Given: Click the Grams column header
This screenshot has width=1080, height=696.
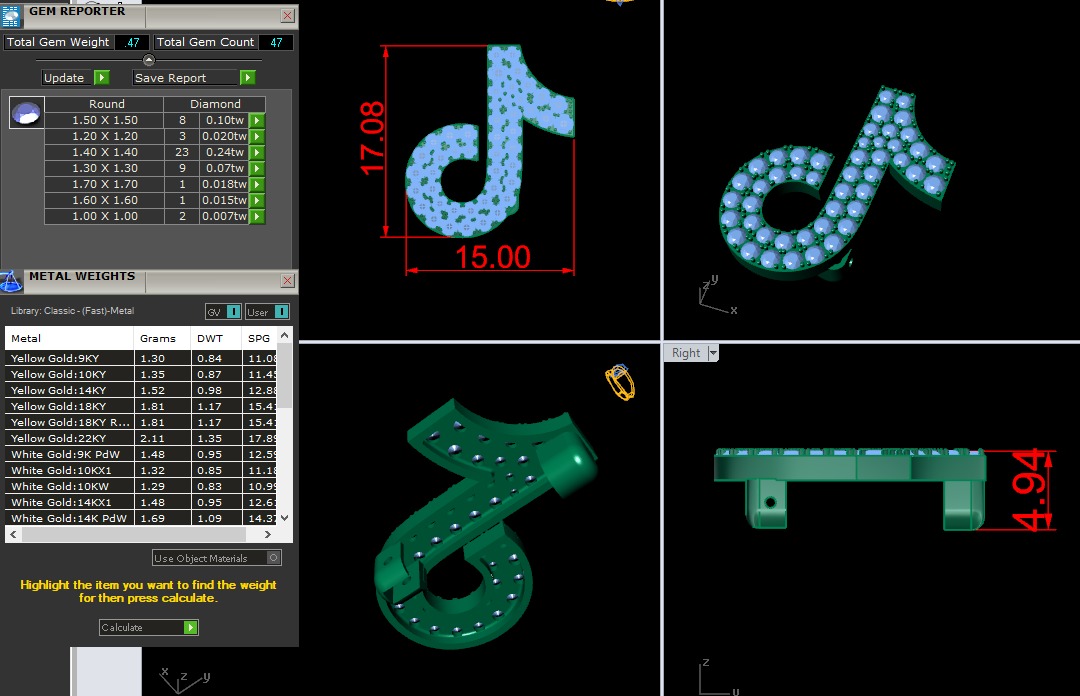Looking at the screenshot, I should (x=162, y=338).
